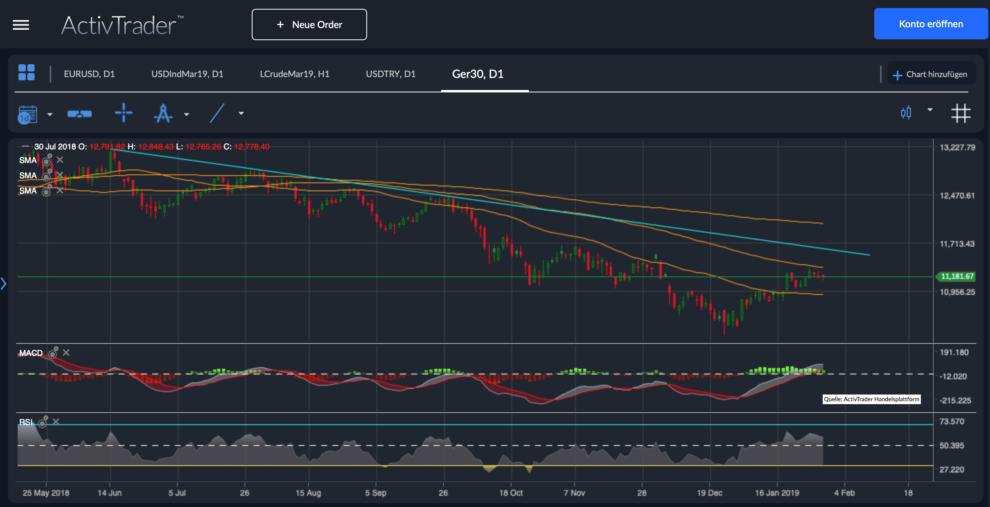The width and height of the screenshot is (990, 507).
Task: Remove the second SMA indicator
Action: (x=60, y=175)
